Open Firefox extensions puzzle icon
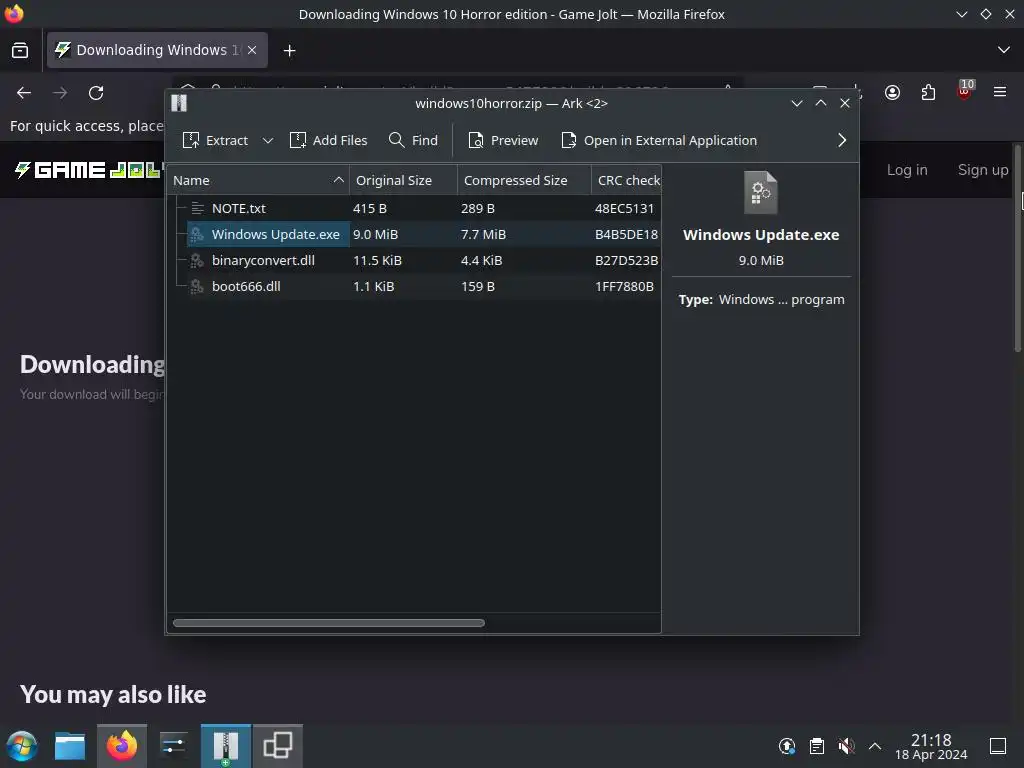Image resolution: width=1024 pixels, height=768 pixels. click(x=928, y=93)
